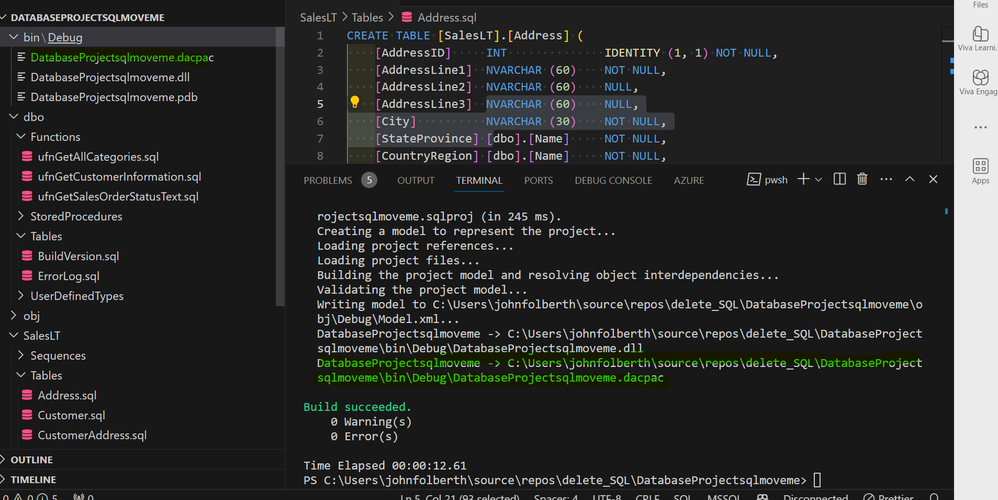Open the launch profile dropdown beside the plus
998x500 pixels.
818,180
